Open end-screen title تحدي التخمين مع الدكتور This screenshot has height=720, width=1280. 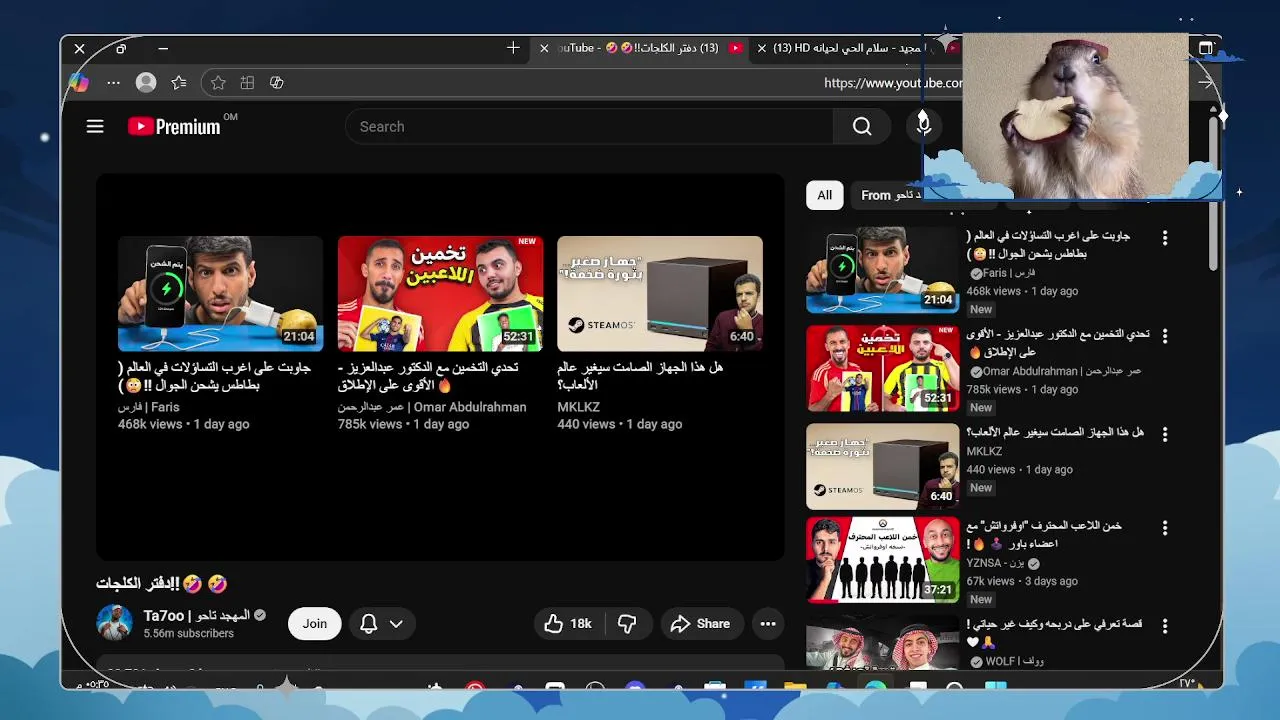coord(428,376)
